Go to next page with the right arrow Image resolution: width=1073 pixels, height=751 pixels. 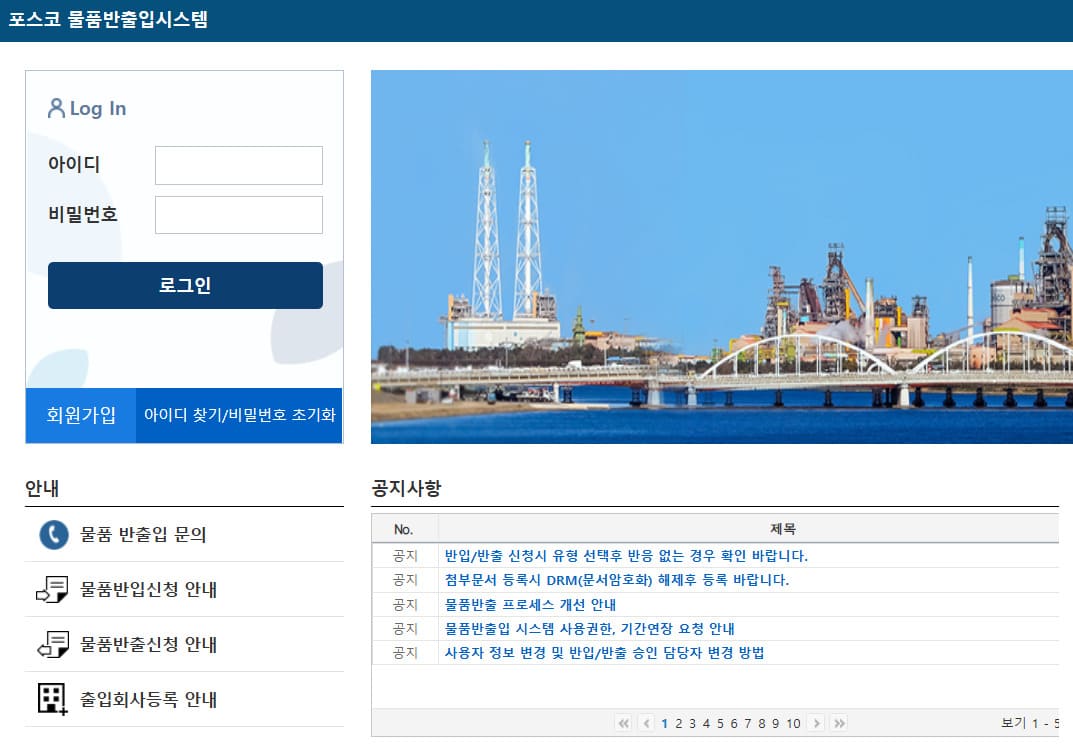(x=817, y=721)
